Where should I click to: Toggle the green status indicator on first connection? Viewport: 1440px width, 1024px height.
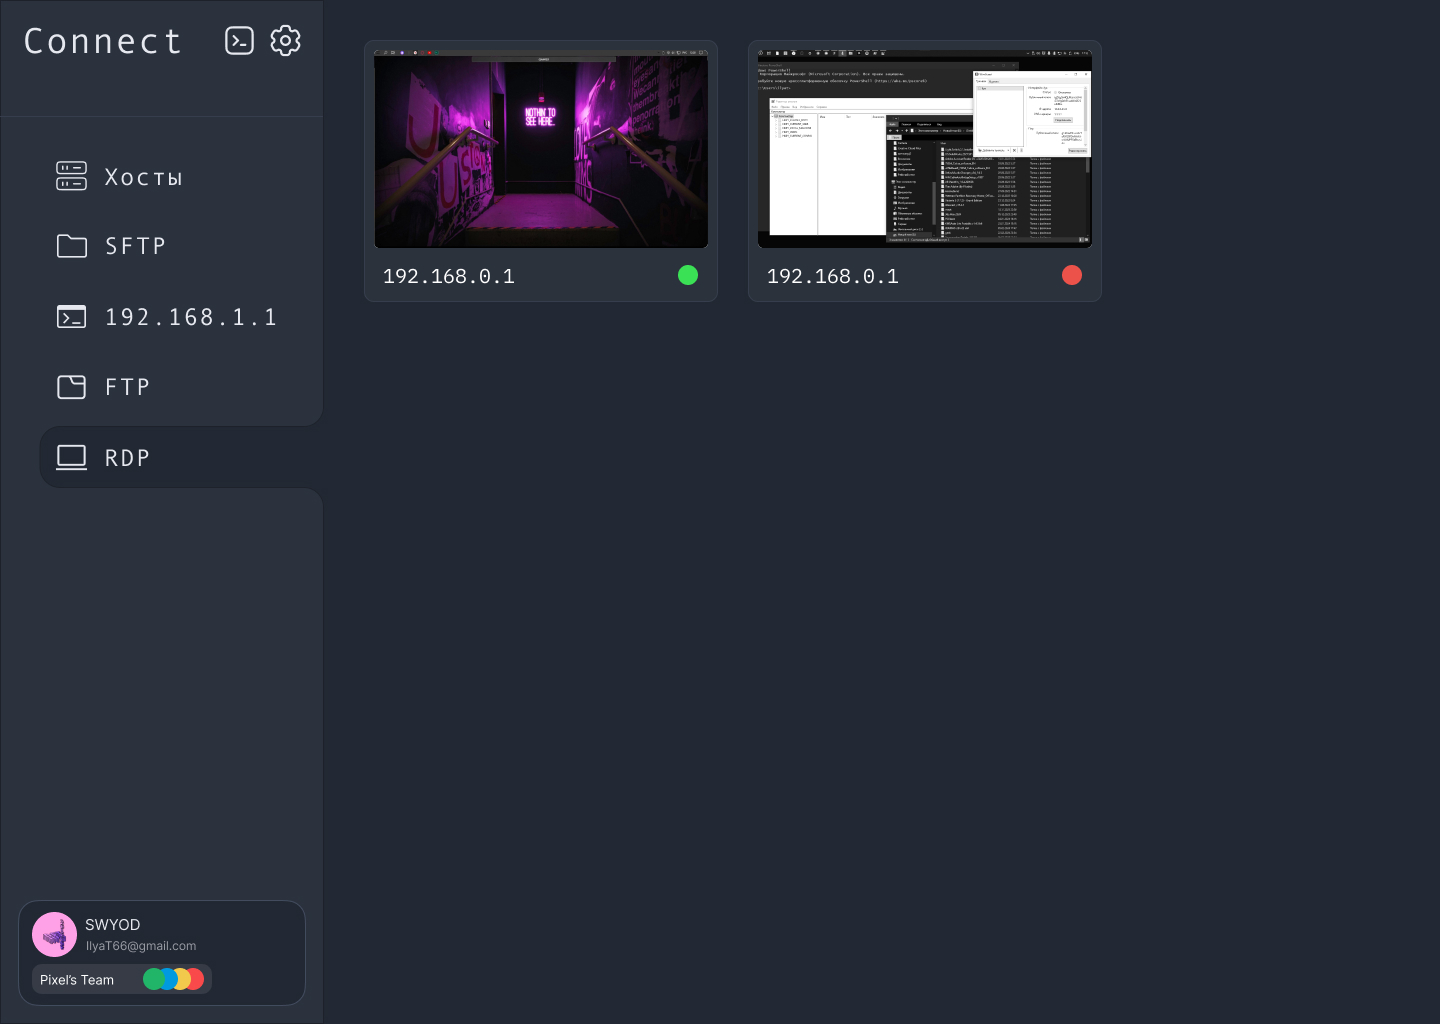(x=688, y=275)
